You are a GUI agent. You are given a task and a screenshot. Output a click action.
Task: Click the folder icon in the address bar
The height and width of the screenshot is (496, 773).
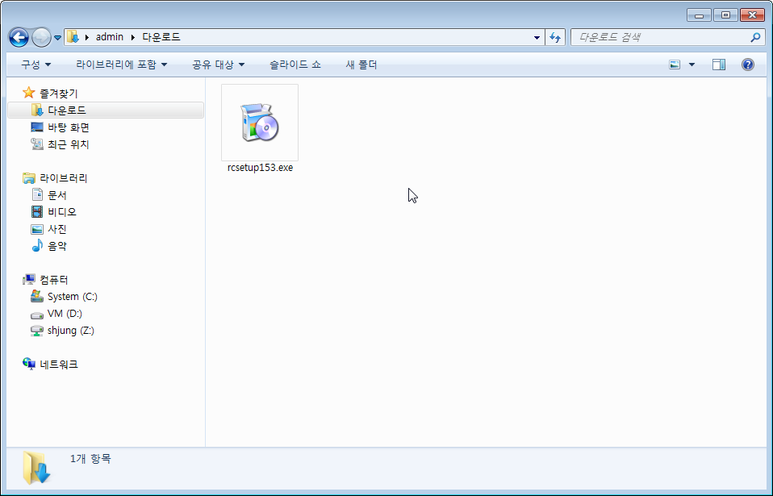point(73,37)
